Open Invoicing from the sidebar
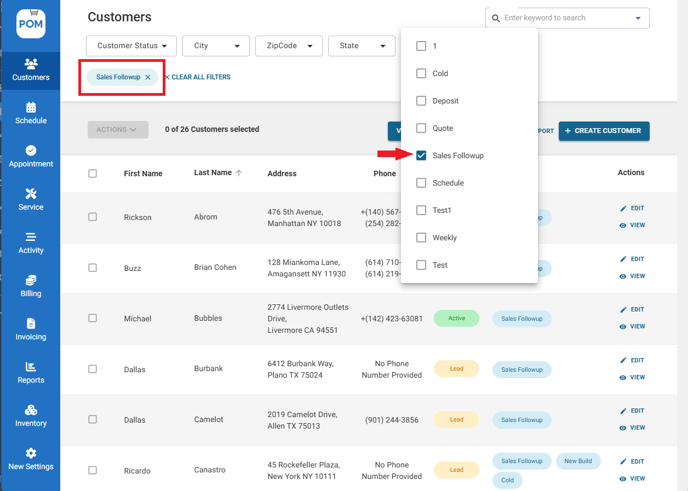The height and width of the screenshot is (491, 688). 30,329
